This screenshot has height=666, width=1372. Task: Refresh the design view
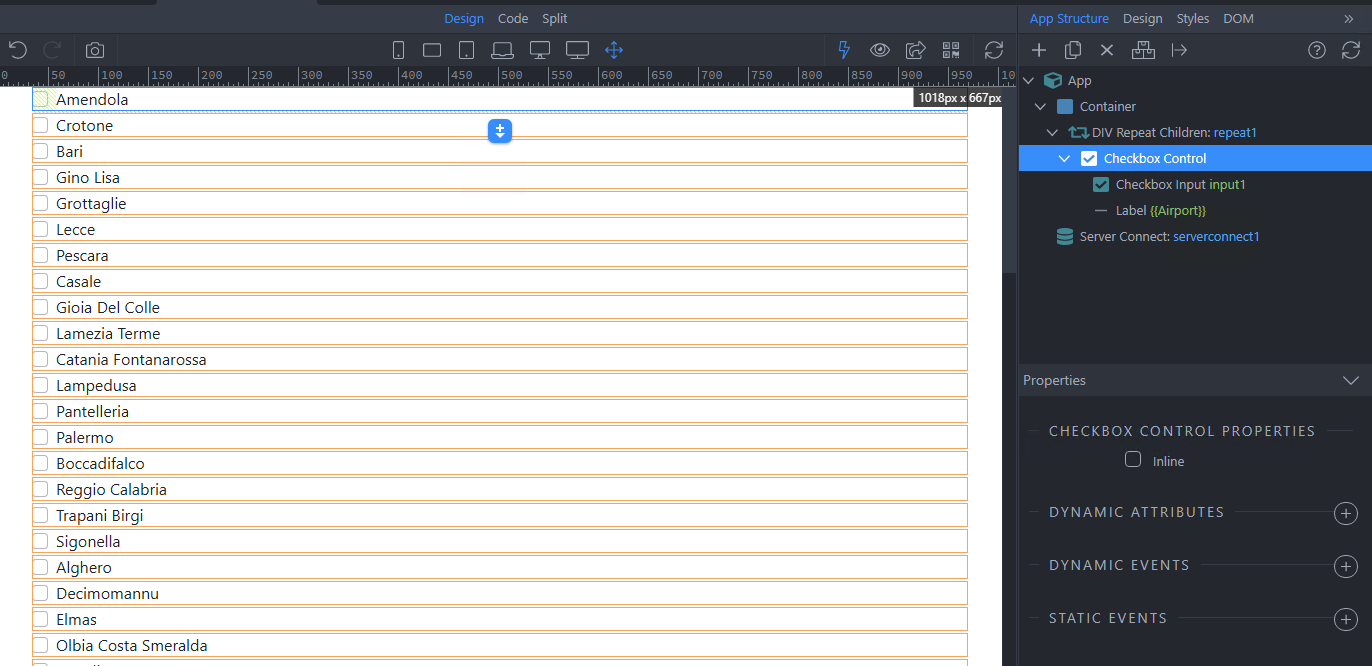pyautogui.click(x=994, y=50)
